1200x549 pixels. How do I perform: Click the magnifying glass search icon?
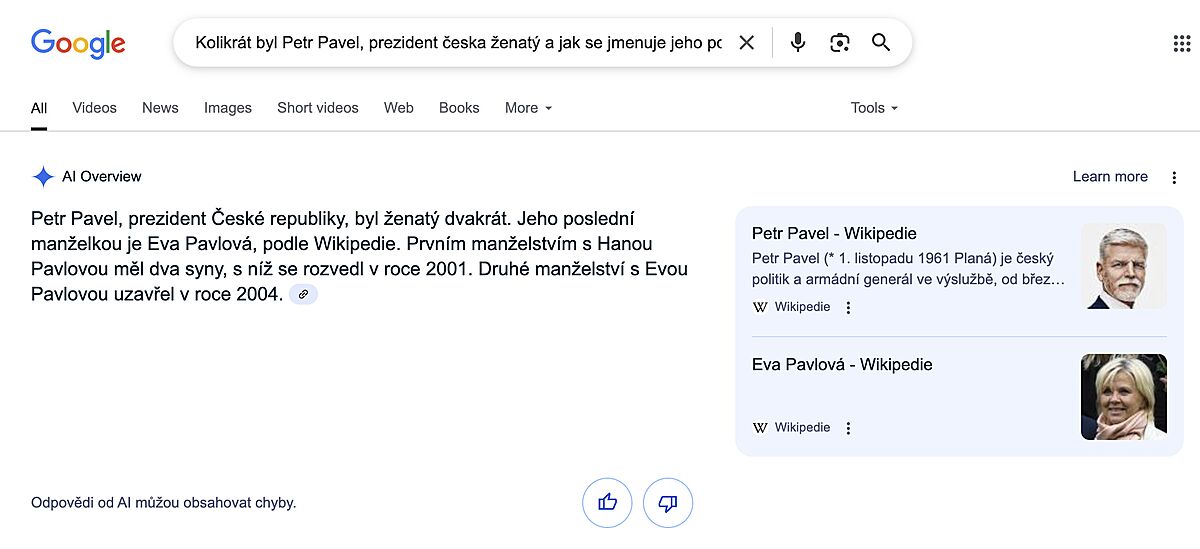pyautogui.click(x=881, y=43)
